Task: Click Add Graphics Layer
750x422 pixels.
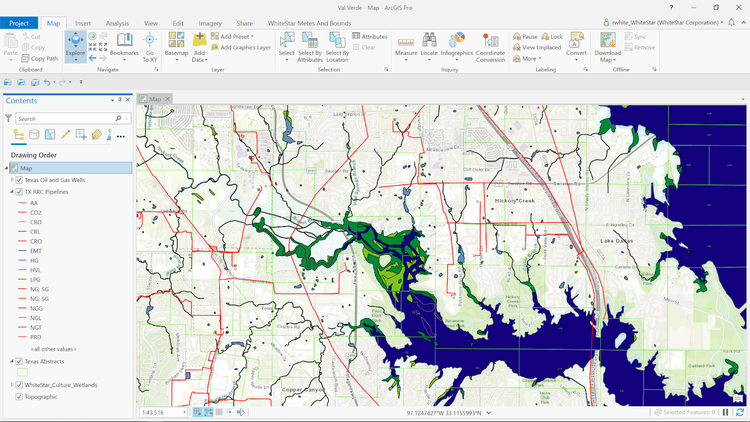Action: click(241, 47)
